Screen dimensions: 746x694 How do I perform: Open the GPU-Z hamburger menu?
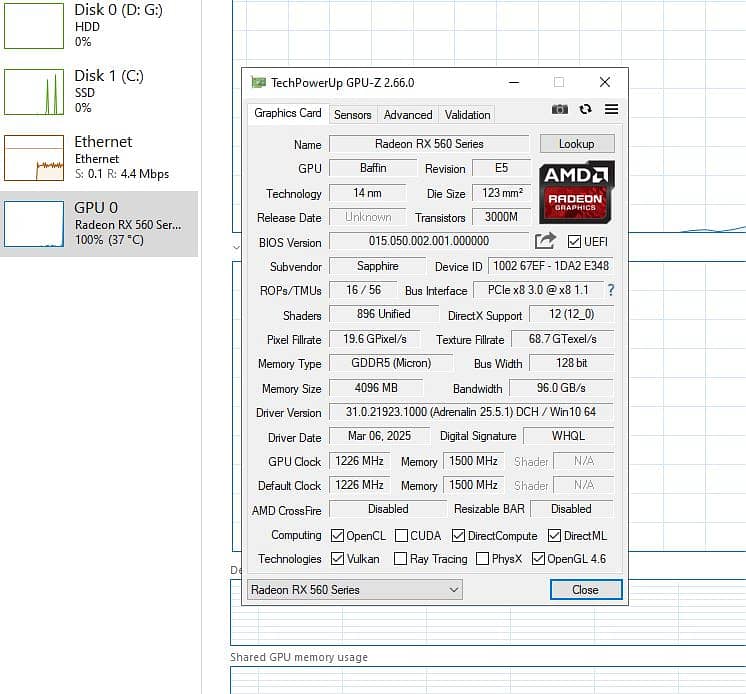pos(611,109)
